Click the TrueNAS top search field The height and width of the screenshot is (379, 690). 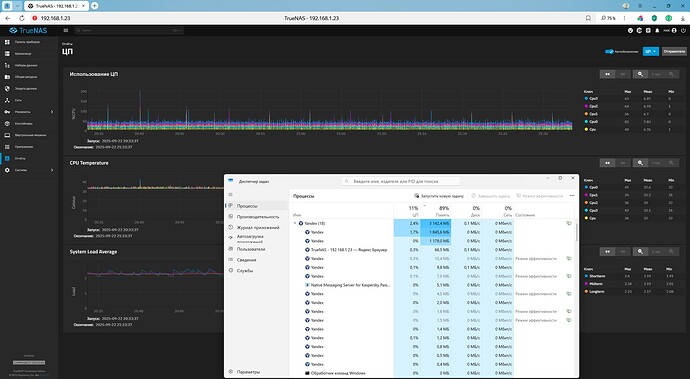(129, 30)
